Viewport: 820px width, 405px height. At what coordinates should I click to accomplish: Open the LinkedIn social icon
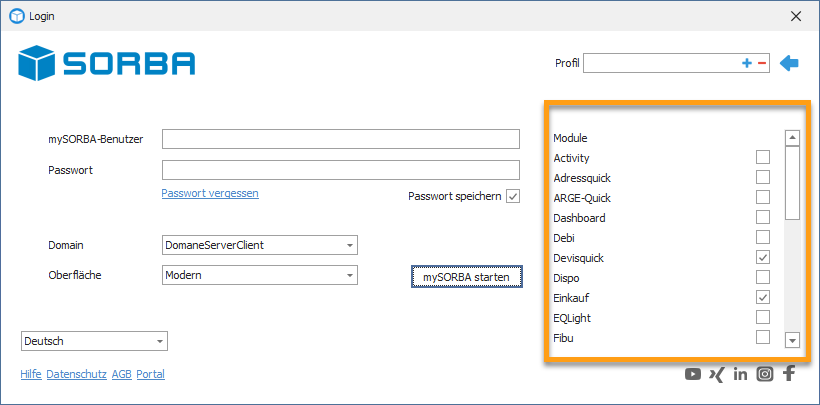[x=741, y=374]
